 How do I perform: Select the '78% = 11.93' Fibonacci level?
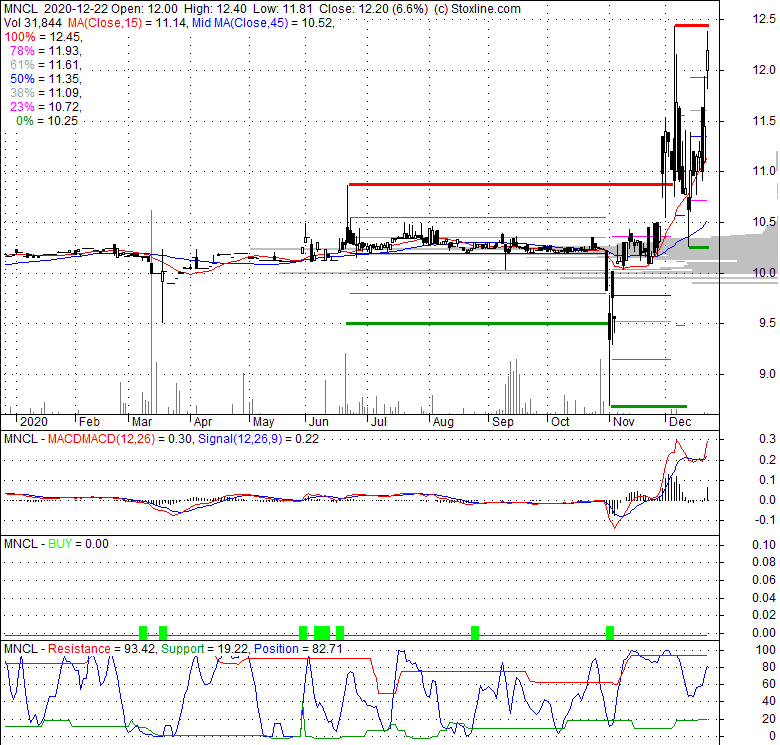pos(46,51)
